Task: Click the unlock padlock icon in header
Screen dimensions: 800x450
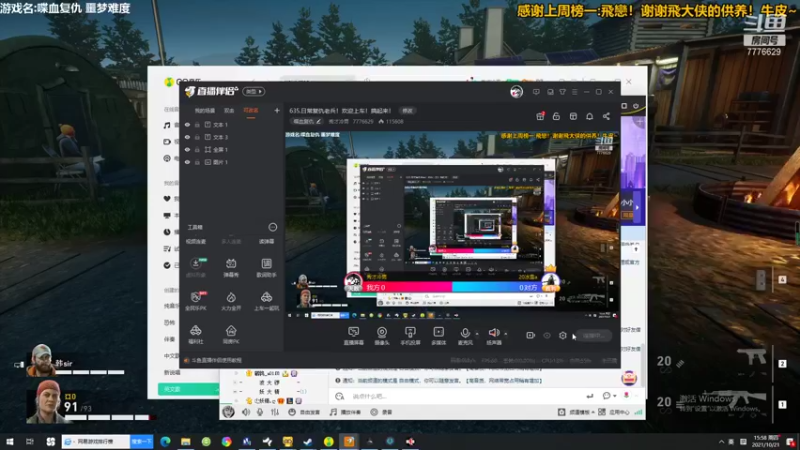Action: point(556,116)
